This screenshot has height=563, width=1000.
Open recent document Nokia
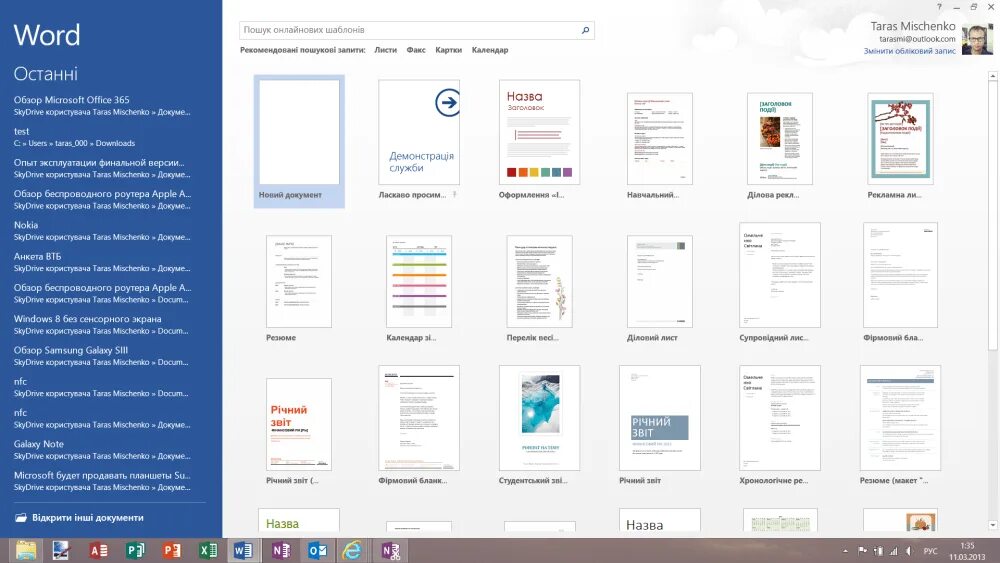(x=103, y=230)
